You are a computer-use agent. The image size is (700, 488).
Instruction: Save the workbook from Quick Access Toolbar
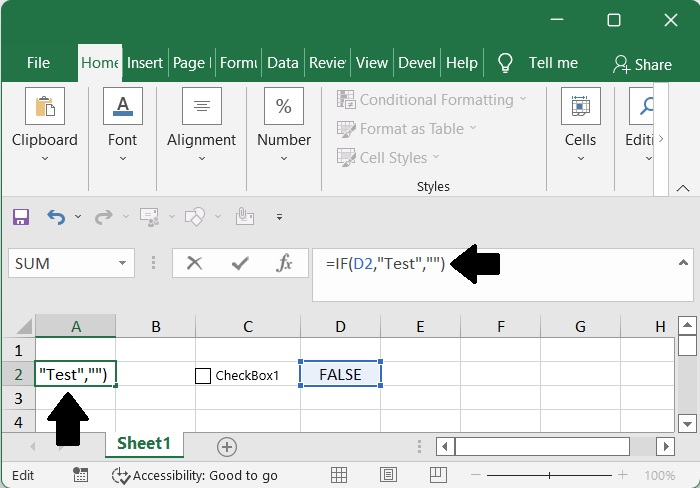[x=20, y=216]
